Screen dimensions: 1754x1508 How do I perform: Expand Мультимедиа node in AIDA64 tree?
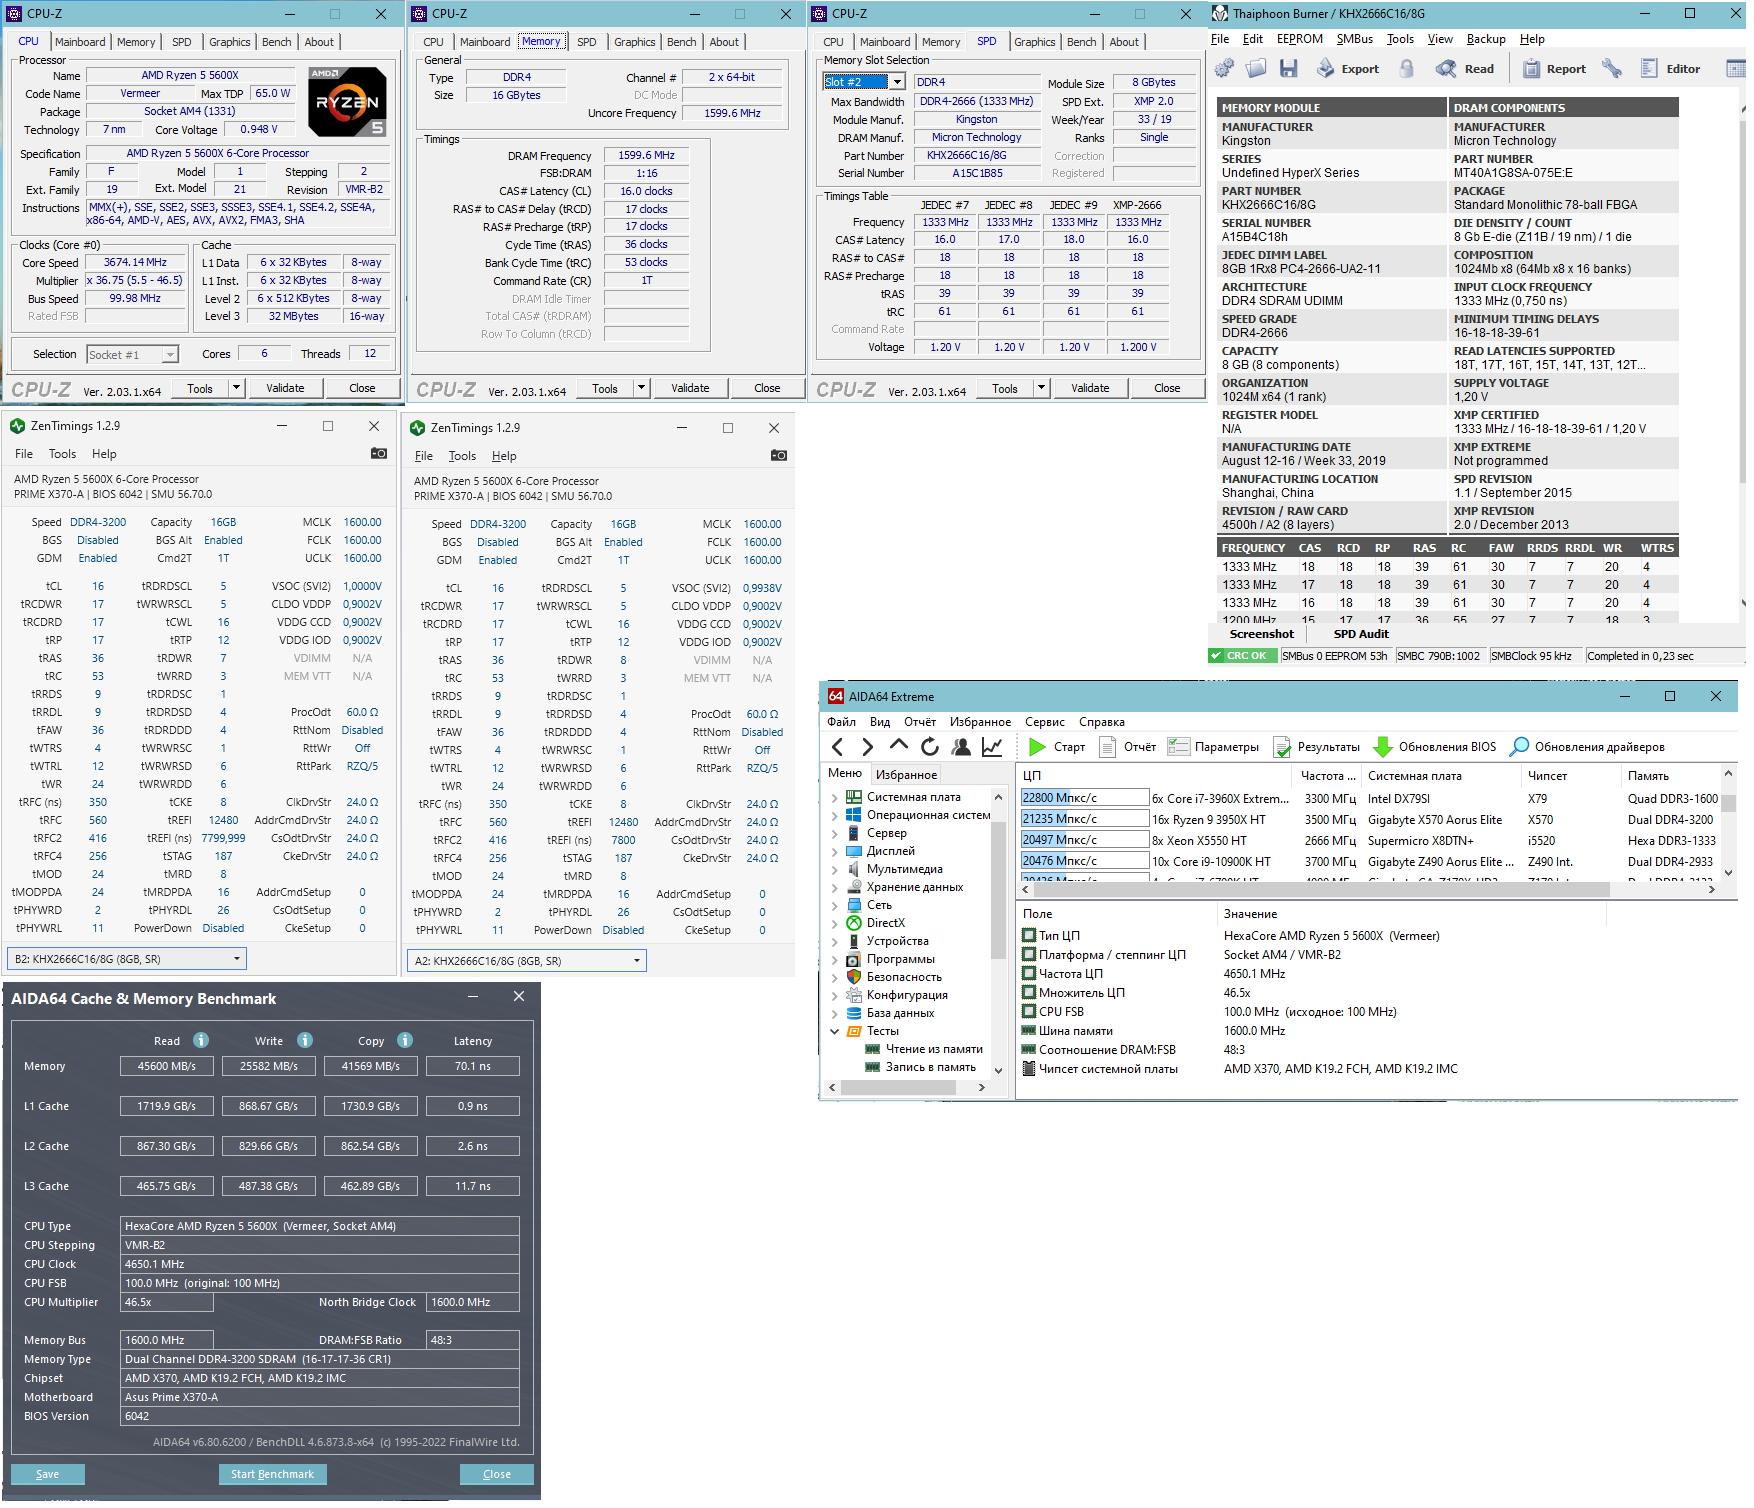point(835,869)
